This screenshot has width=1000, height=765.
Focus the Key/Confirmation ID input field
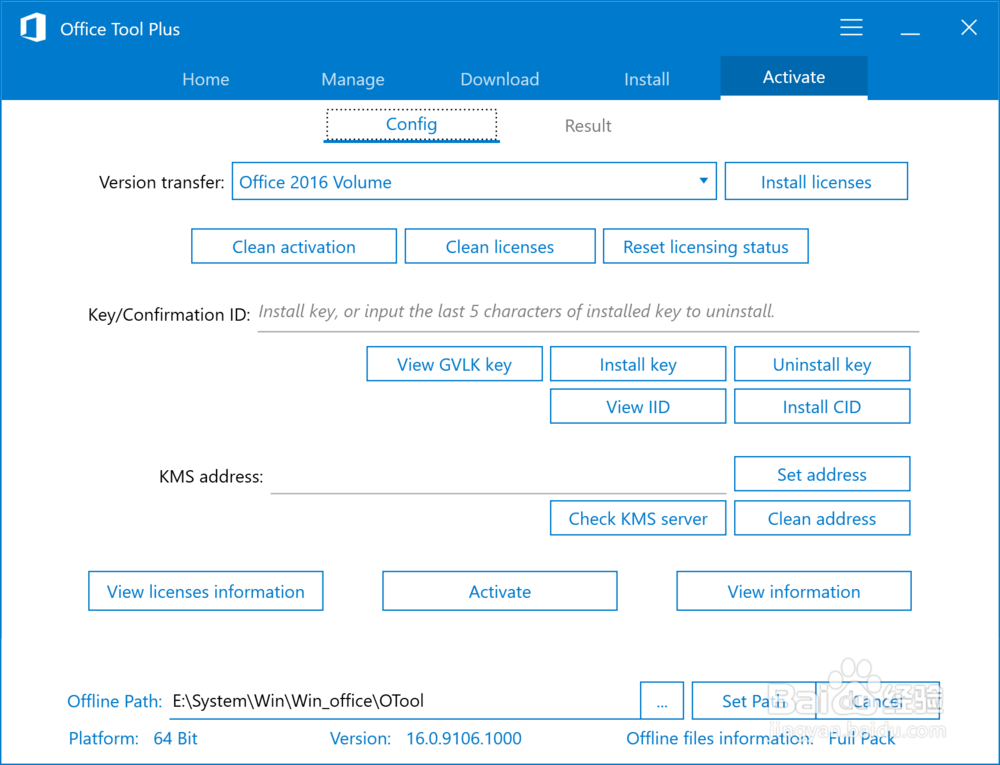pyautogui.click(x=588, y=312)
